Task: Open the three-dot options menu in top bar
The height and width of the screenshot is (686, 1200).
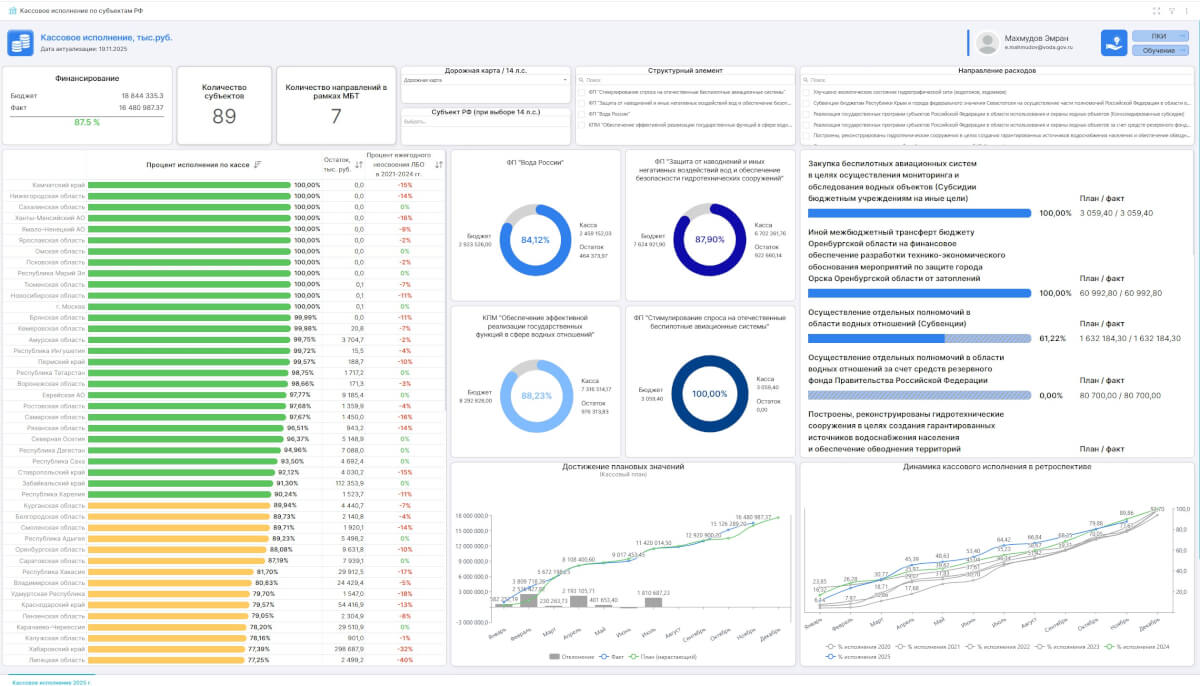Action: point(1186,10)
